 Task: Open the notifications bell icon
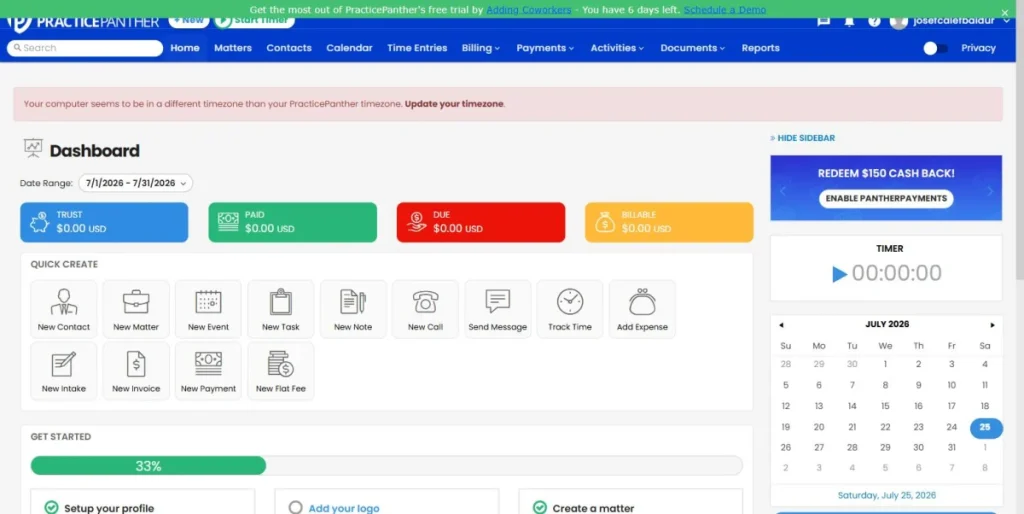click(849, 21)
